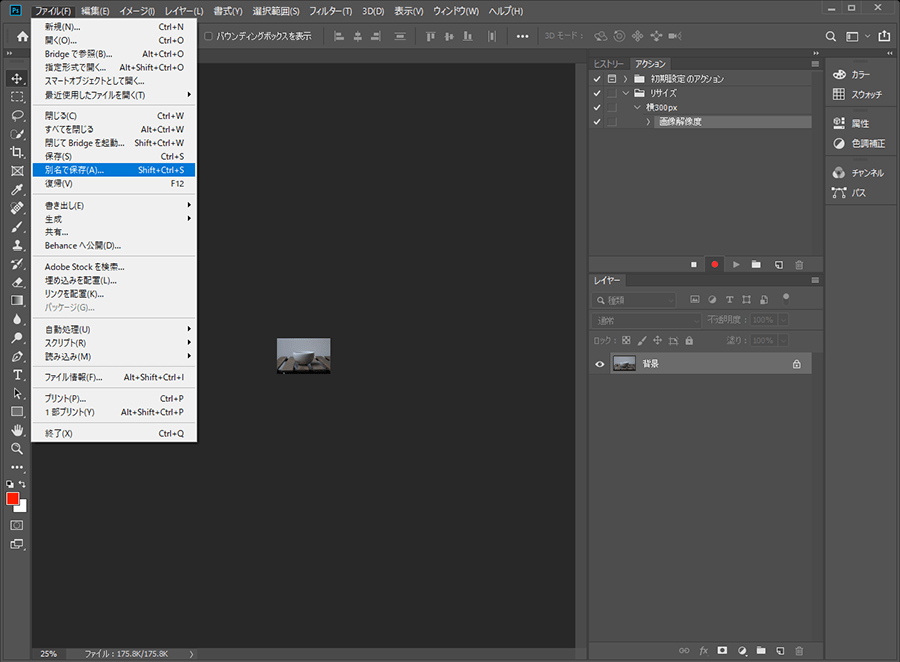
Task: Choose 別名で保存(A)... from the File menu
Action: 75,170
